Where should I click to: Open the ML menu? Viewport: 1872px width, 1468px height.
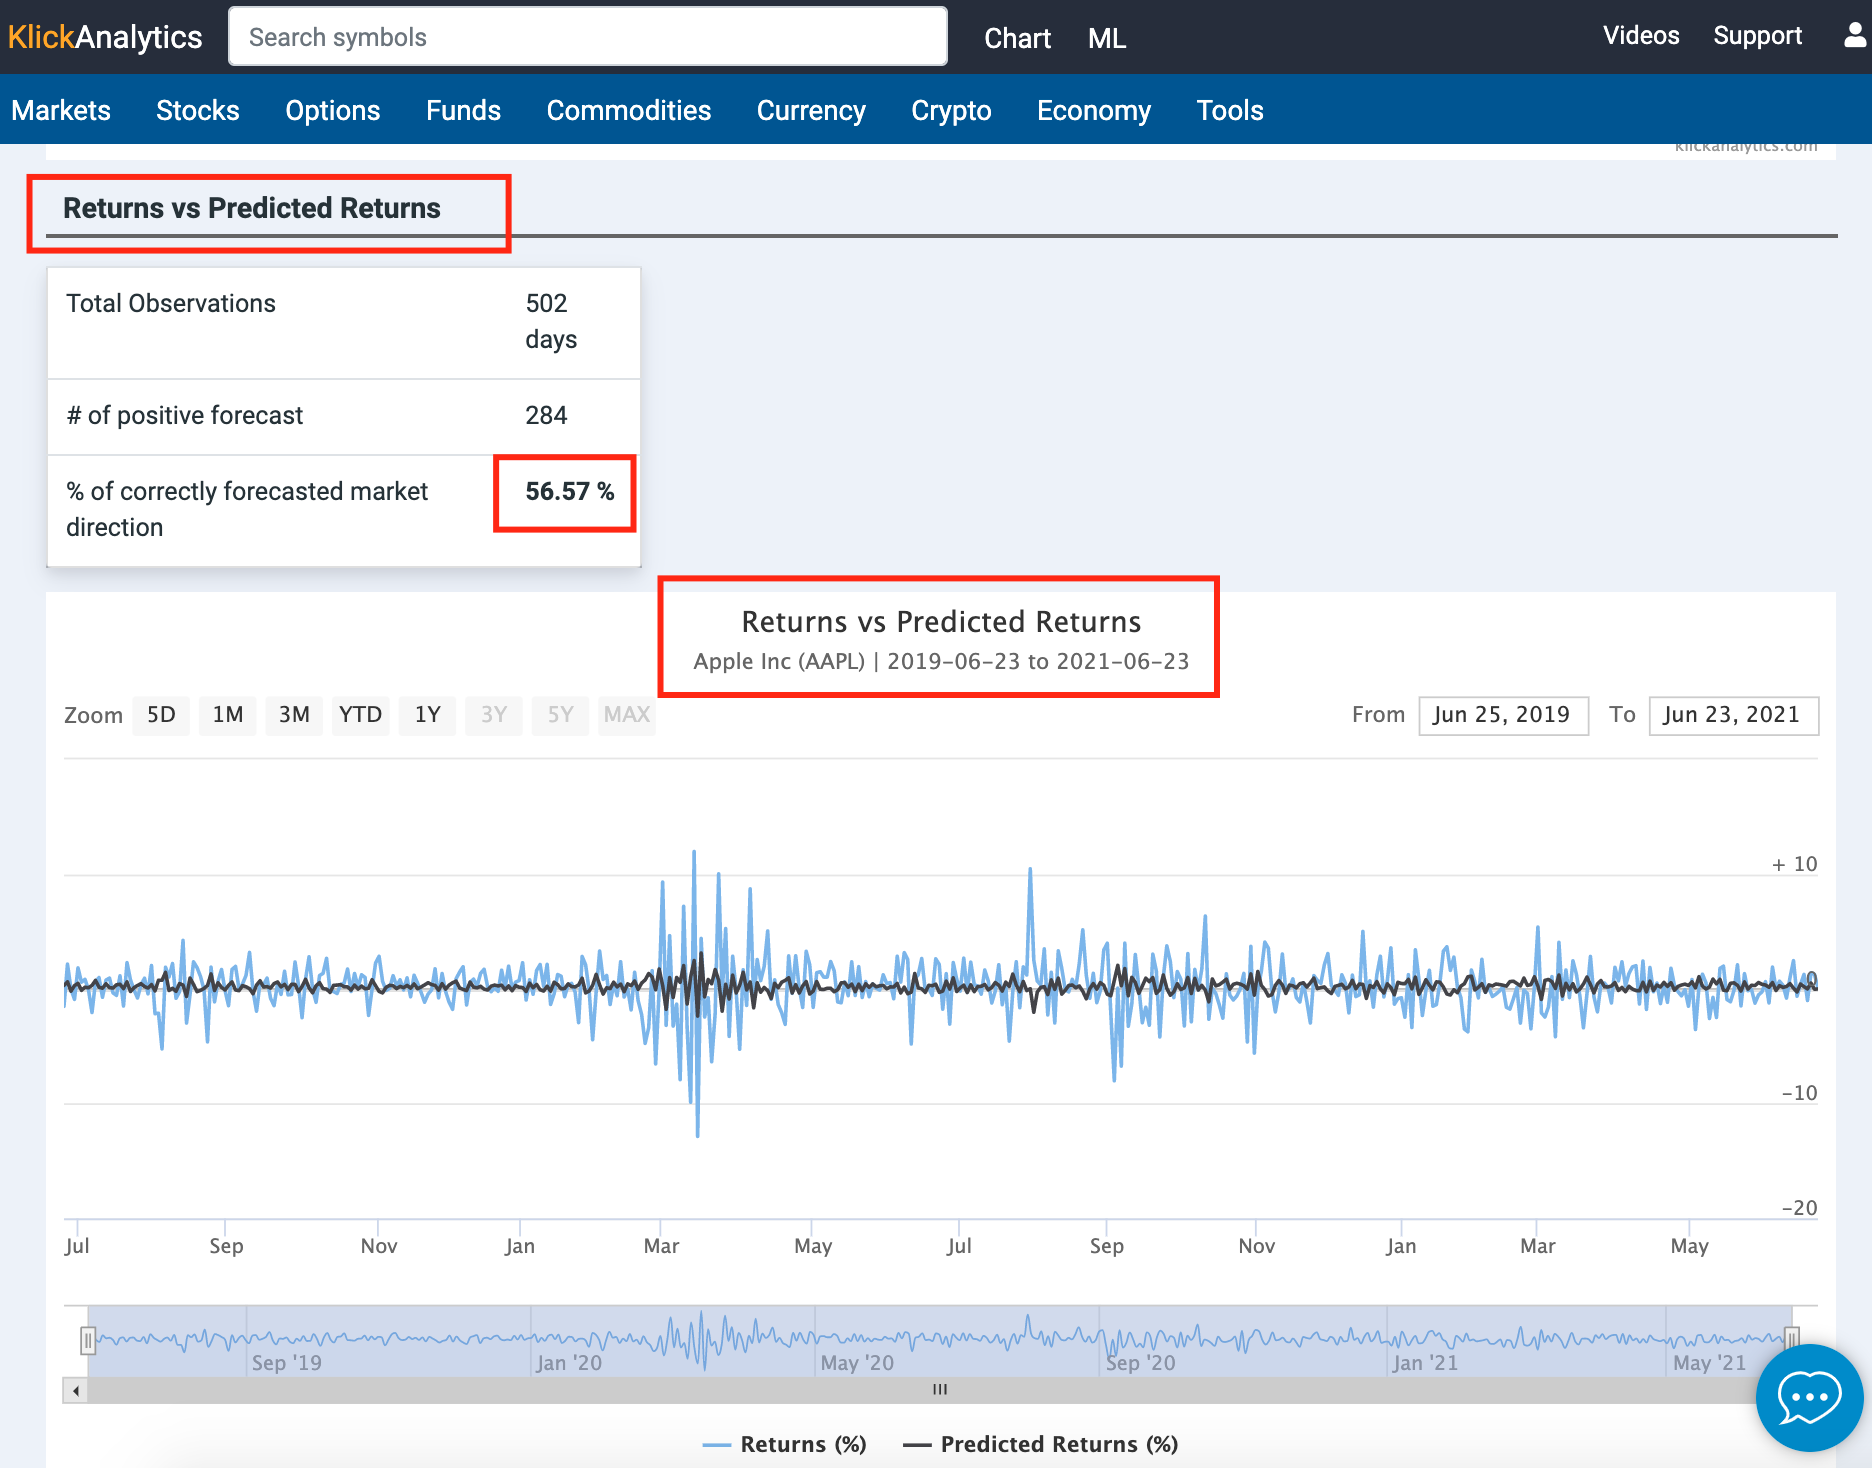pos(1107,38)
